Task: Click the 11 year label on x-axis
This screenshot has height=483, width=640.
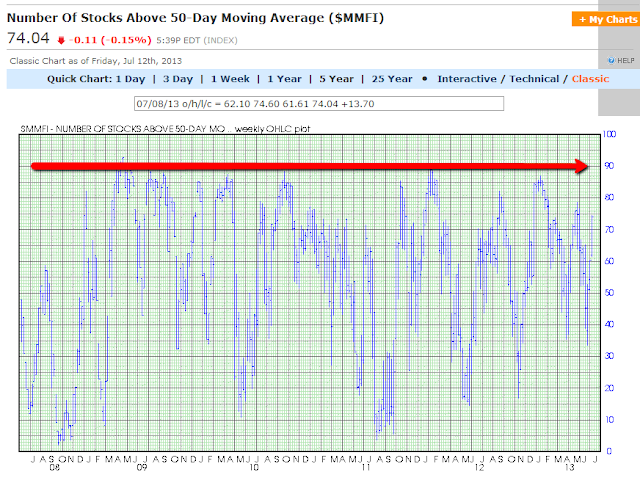Action: 365,467
